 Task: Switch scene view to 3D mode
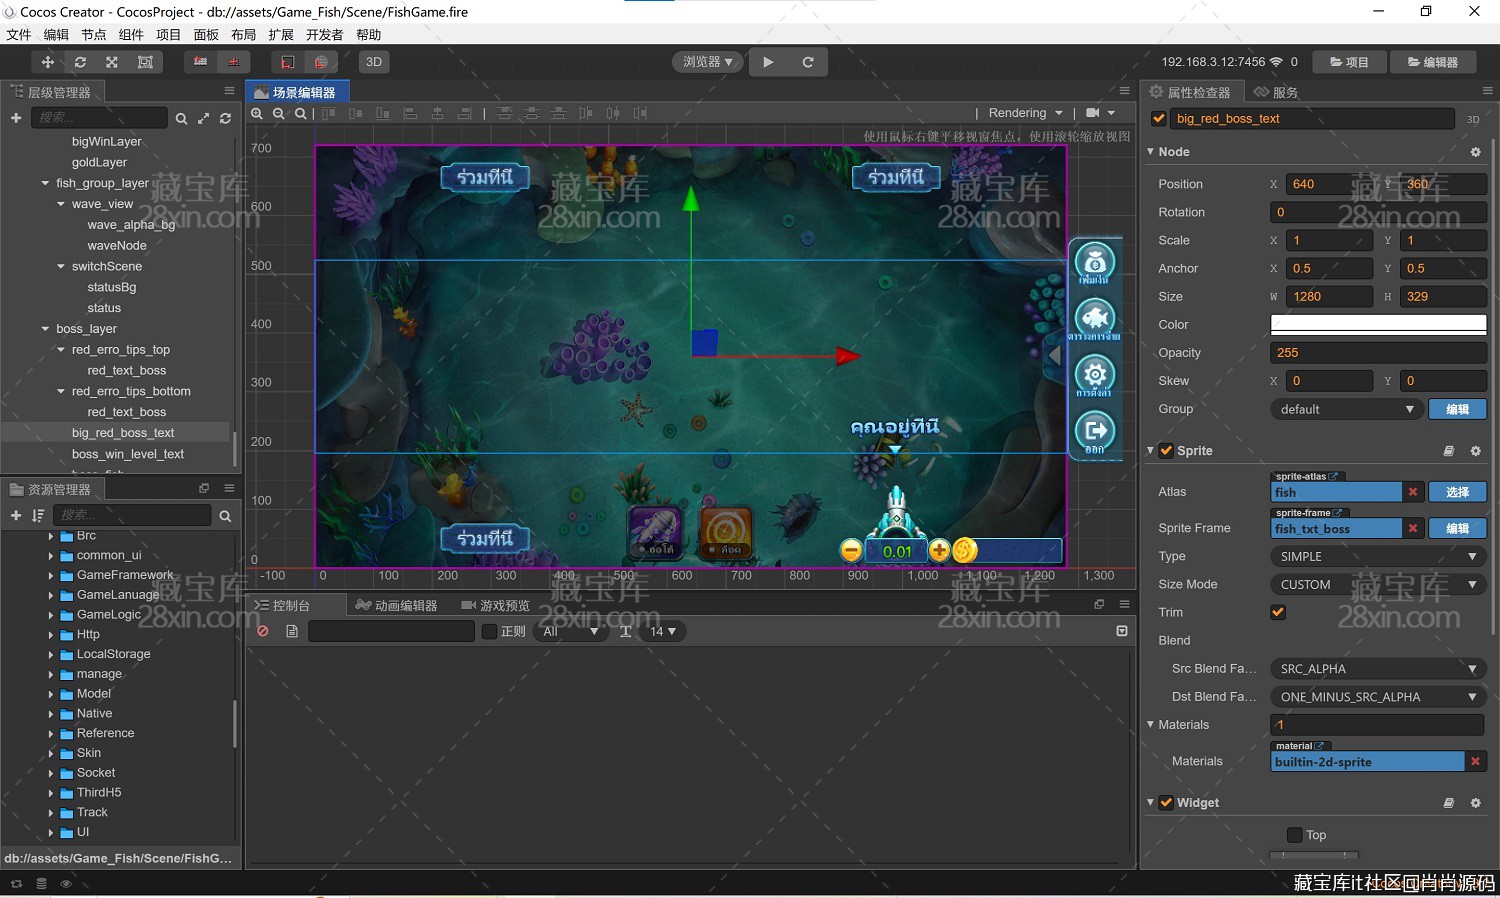[374, 62]
